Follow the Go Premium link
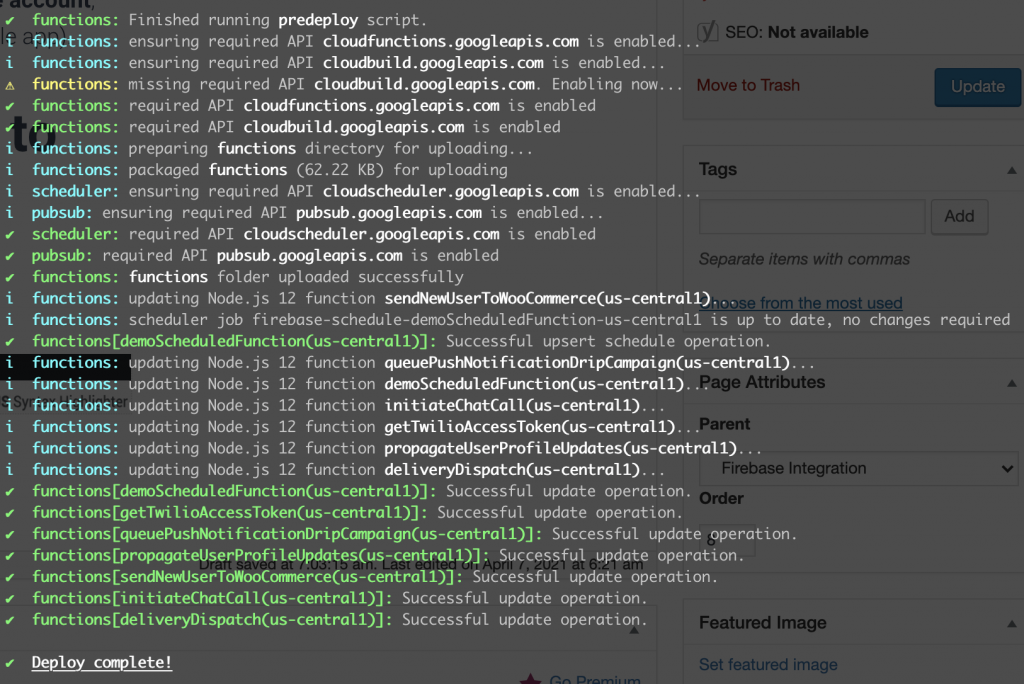This screenshot has height=684, width=1024. click(x=595, y=680)
